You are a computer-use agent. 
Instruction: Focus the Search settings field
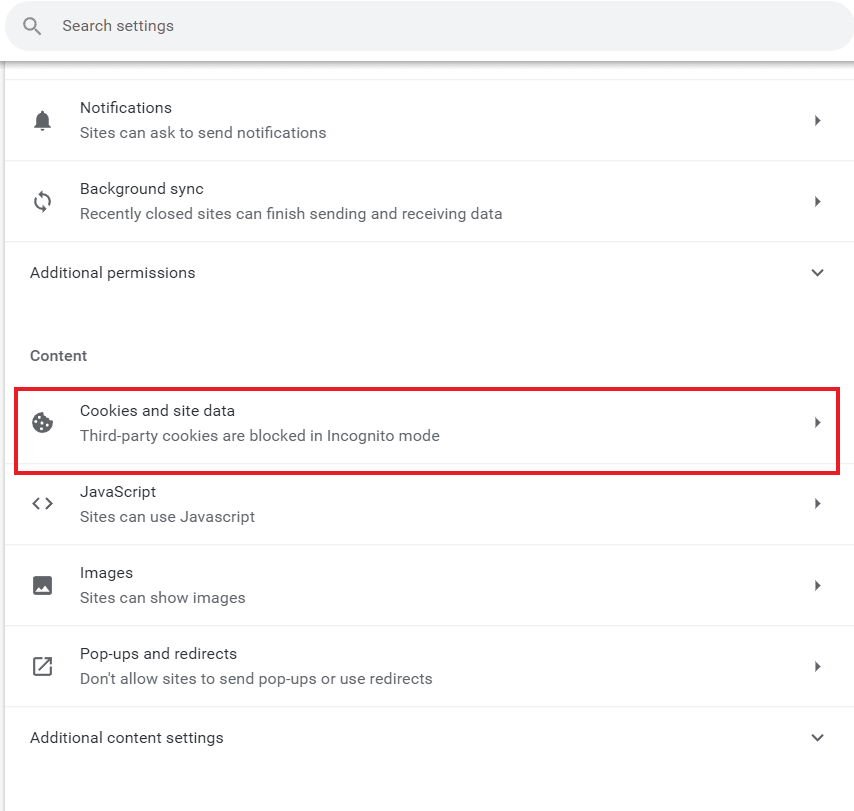point(430,26)
